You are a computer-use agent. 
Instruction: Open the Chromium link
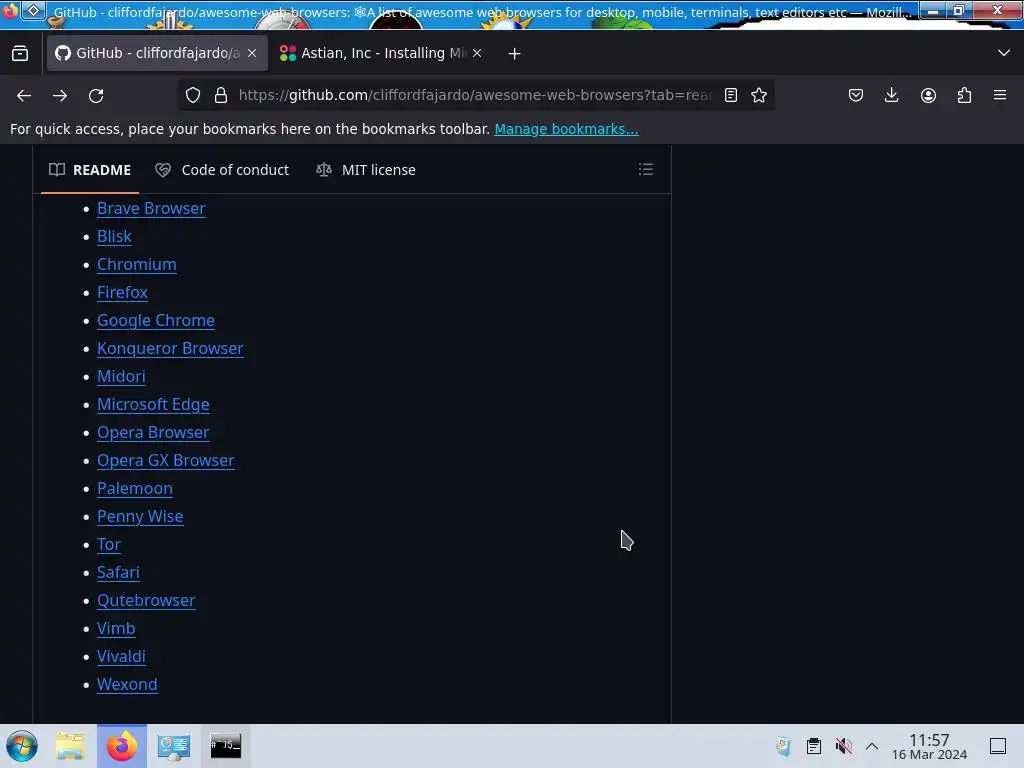tap(136, 264)
